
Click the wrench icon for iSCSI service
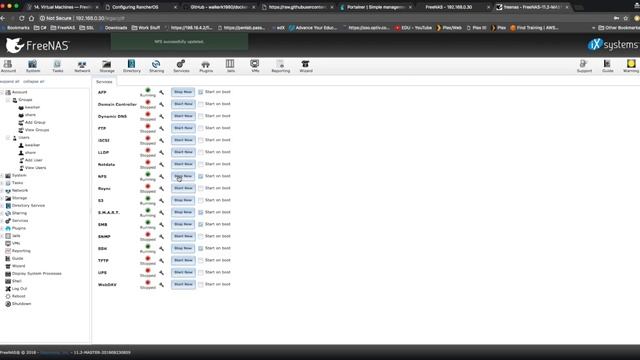pos(162,140)
